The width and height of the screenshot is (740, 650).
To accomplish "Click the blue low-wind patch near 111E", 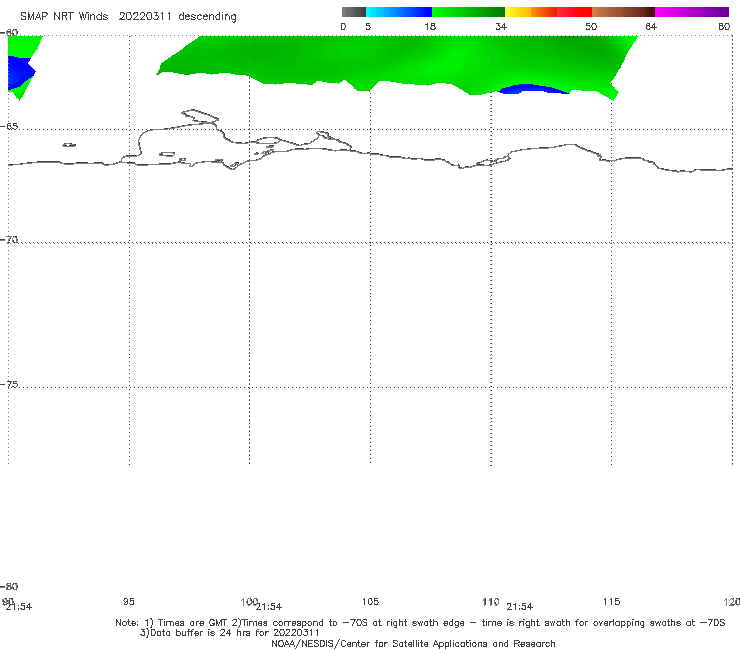I will [532, 89].
